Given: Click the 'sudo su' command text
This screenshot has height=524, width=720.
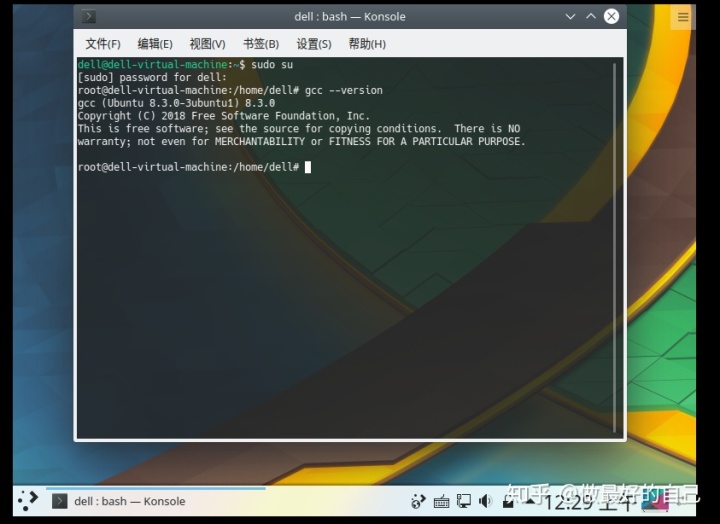Looking at the screenshot, I should [272, 64].
